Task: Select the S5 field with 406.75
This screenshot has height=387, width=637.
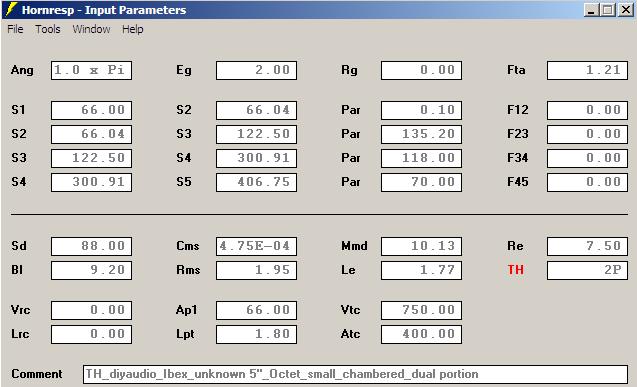Action: coord(256,182)
